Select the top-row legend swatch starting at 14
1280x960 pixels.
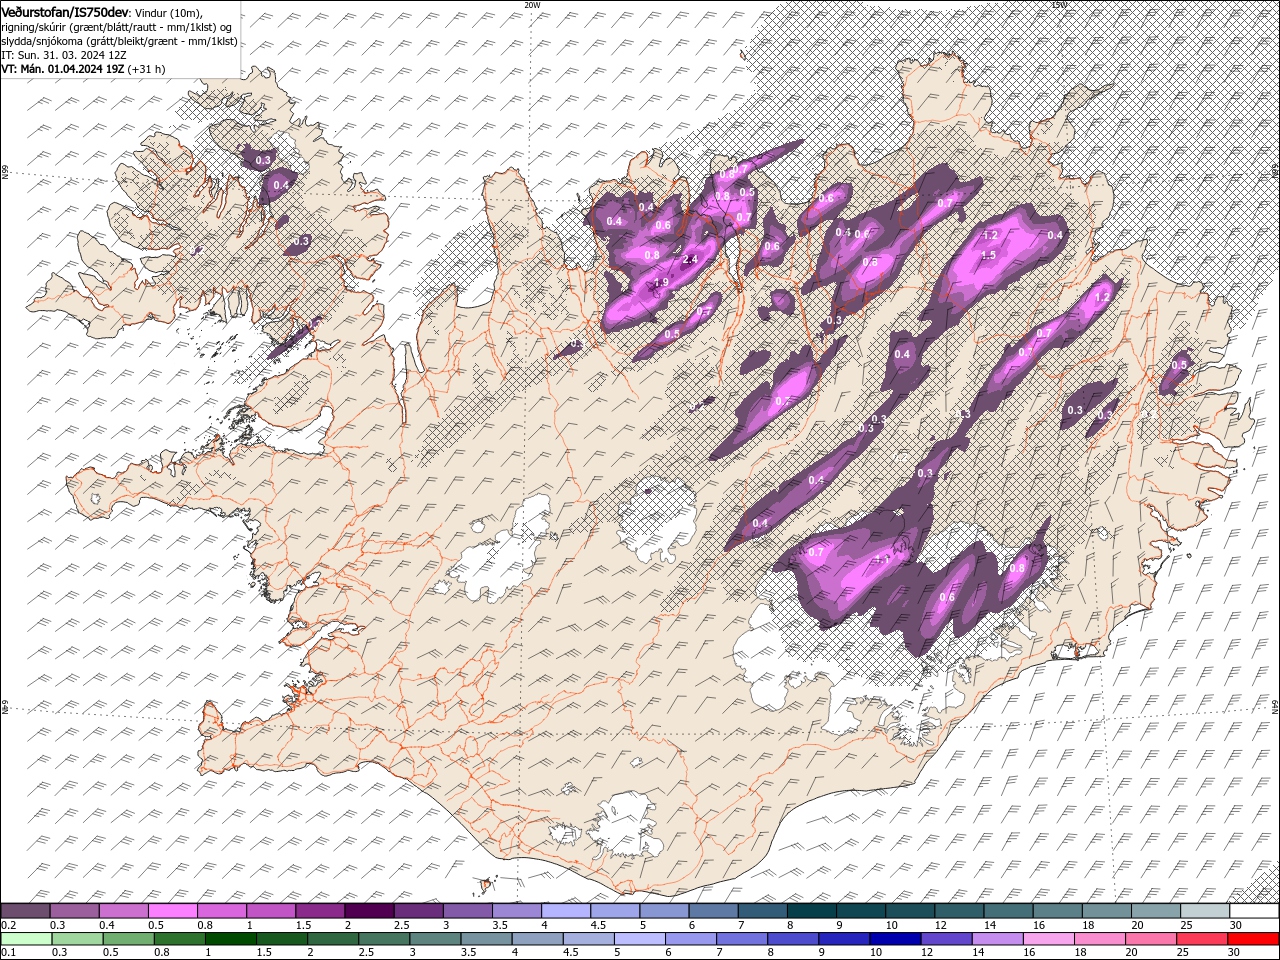point(1008,911)
